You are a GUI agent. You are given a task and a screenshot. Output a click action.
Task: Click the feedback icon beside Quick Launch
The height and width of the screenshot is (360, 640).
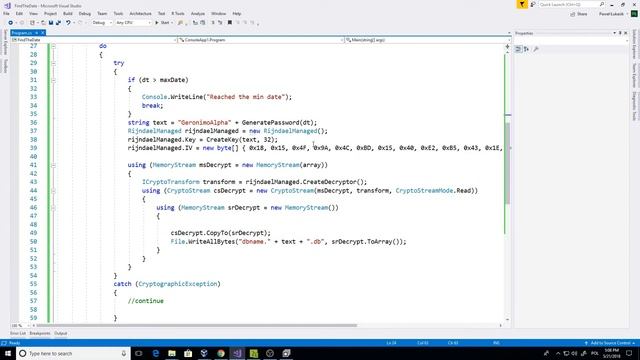pyautogui.click(x=533, y=4)
